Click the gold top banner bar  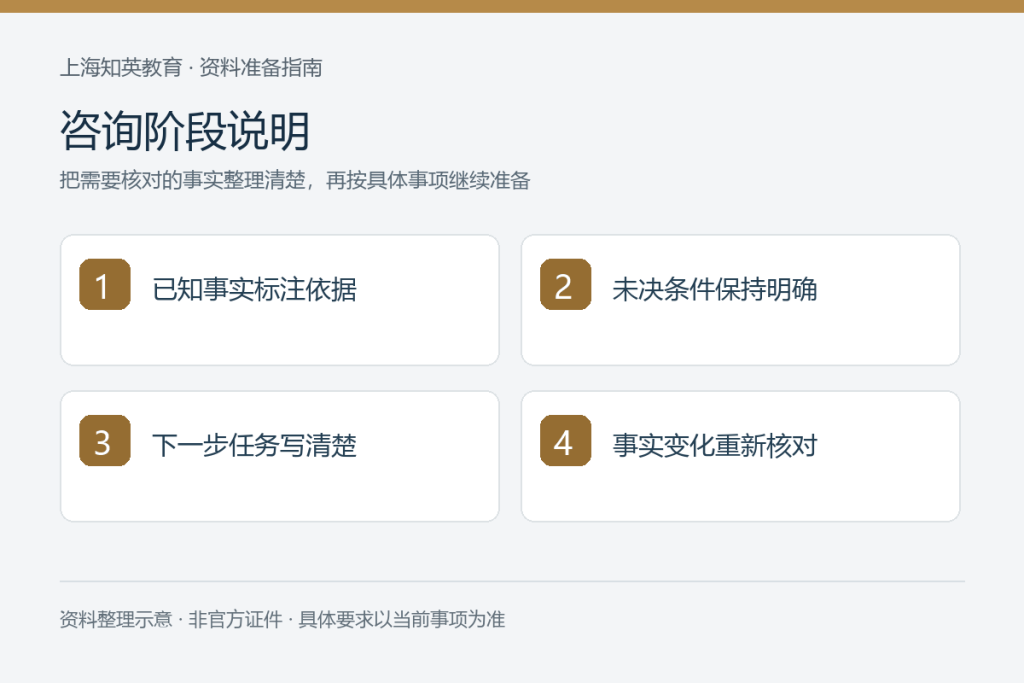(x=512, y=6)
